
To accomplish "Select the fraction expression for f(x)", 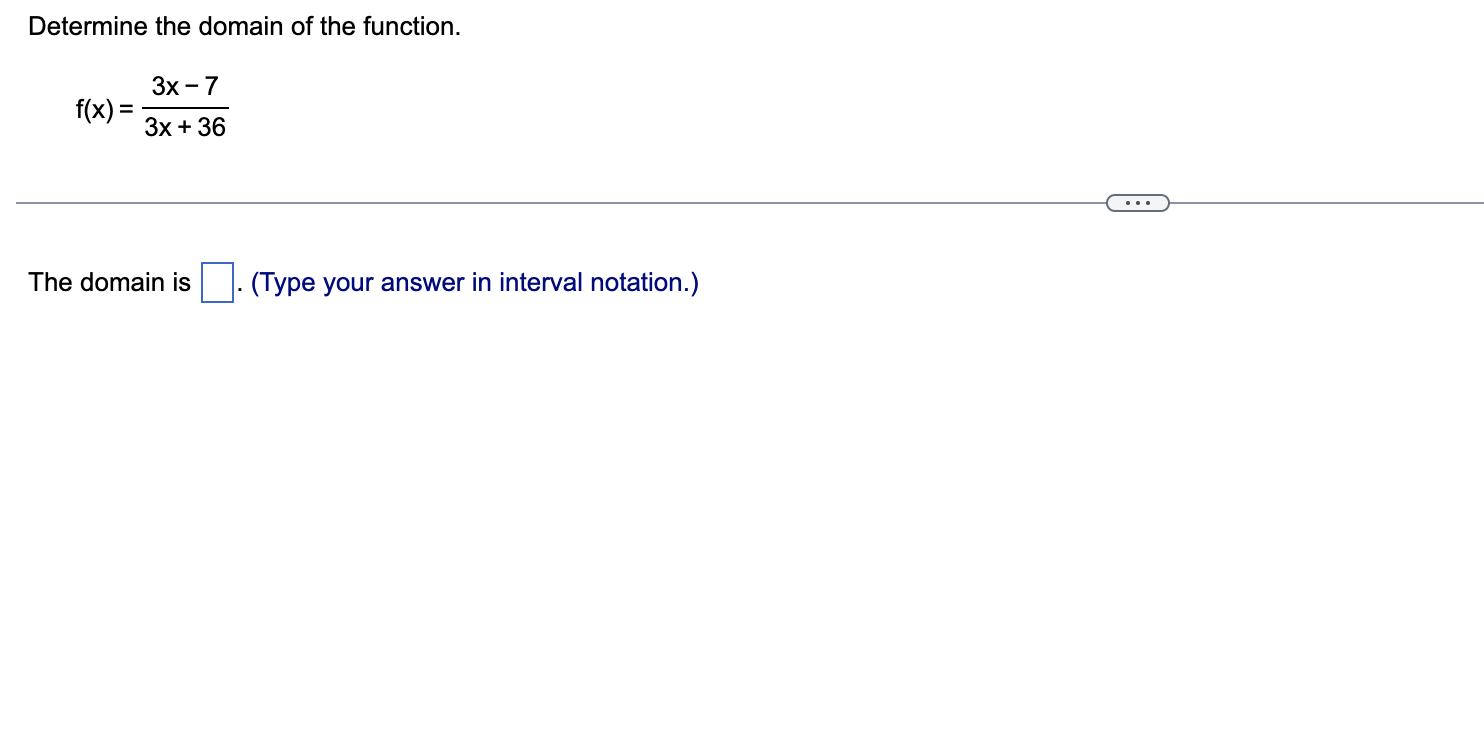I will click(x=185, y=105).
